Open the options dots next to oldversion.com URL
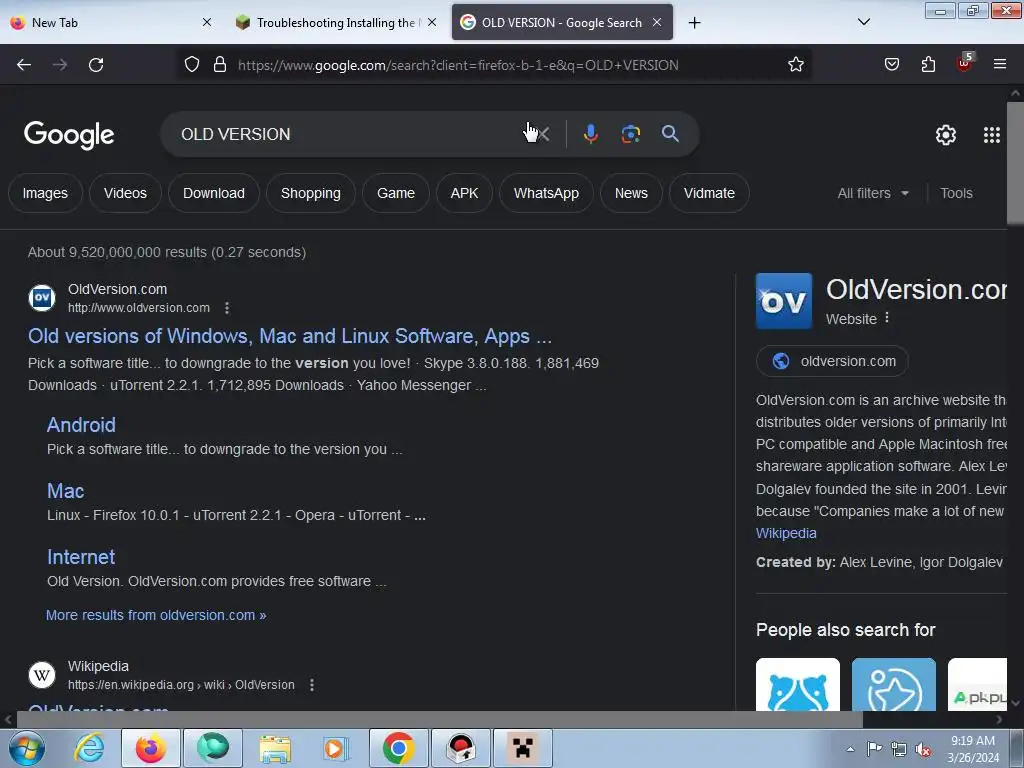 coord(227,308)
